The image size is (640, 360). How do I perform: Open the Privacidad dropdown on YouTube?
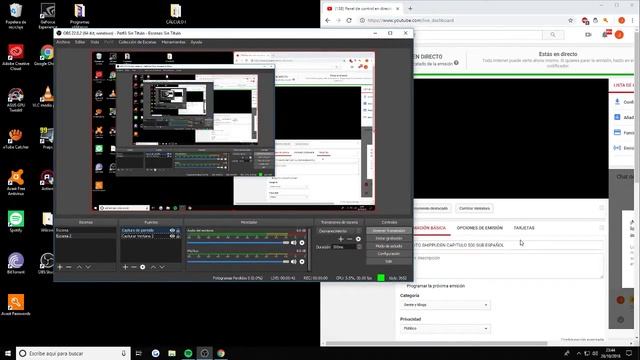(x=445, y=329)
